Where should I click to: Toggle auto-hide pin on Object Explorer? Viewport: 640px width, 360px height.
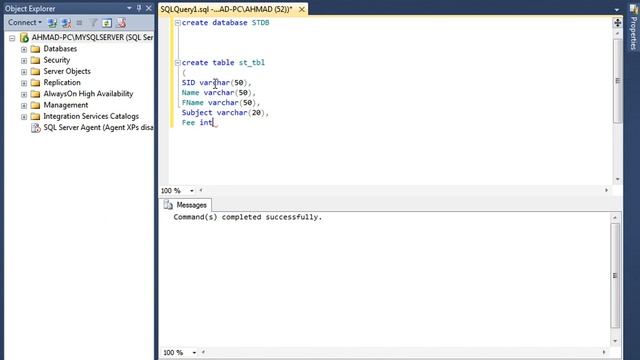click(x=139, y=8)
